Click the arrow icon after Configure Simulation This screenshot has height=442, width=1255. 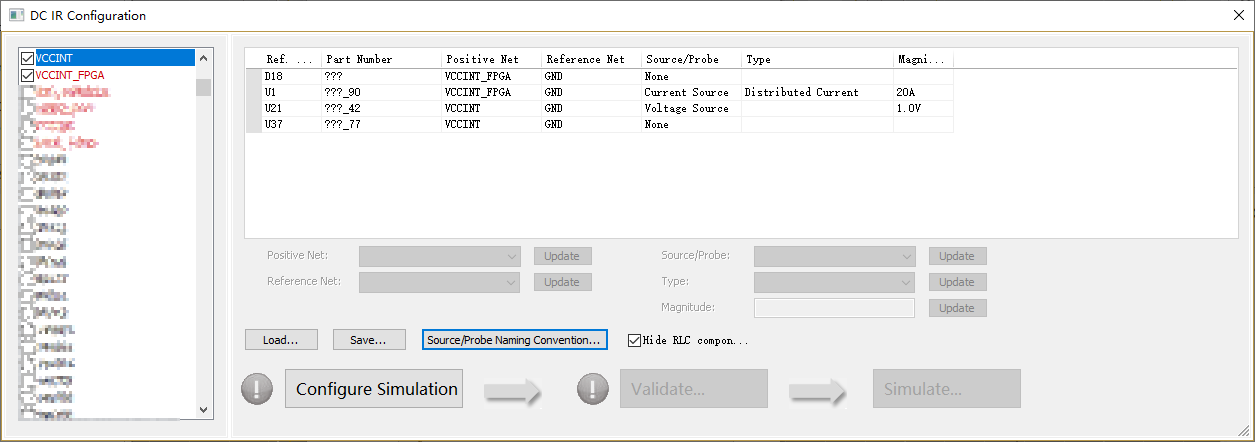click(513, 391)
